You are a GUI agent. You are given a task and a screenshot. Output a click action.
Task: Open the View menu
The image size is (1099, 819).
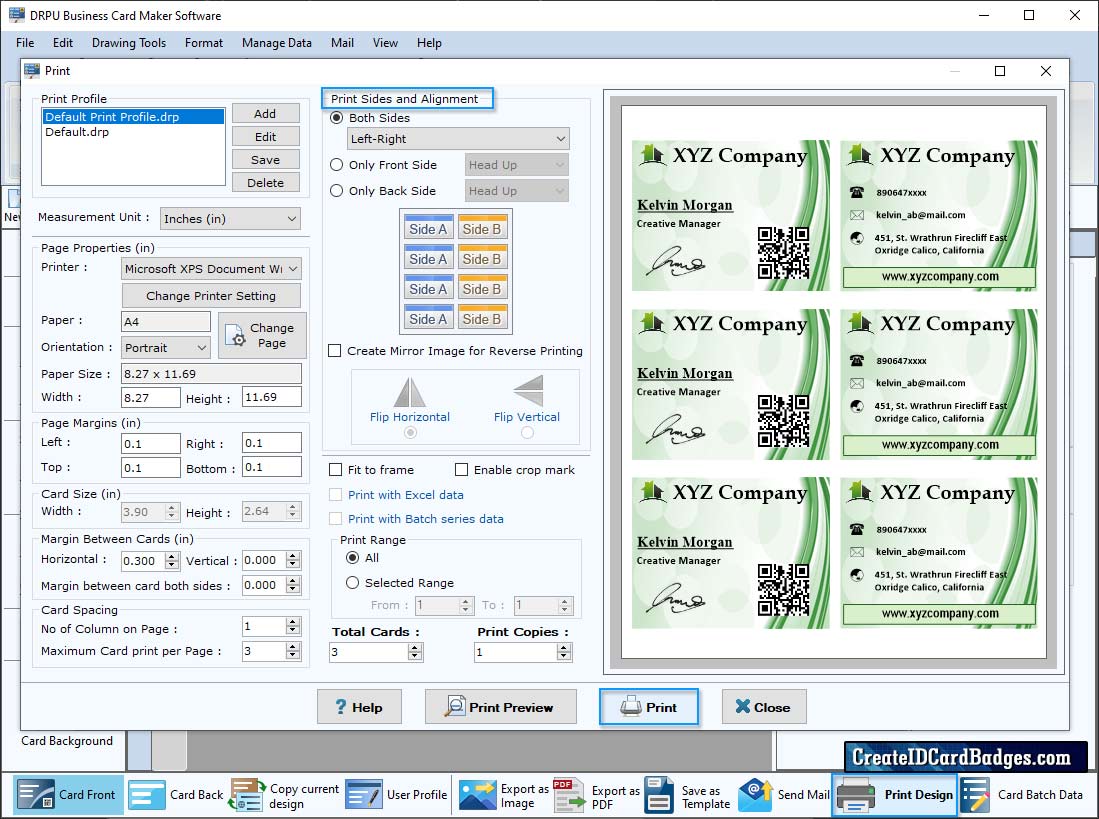(385, 43)
